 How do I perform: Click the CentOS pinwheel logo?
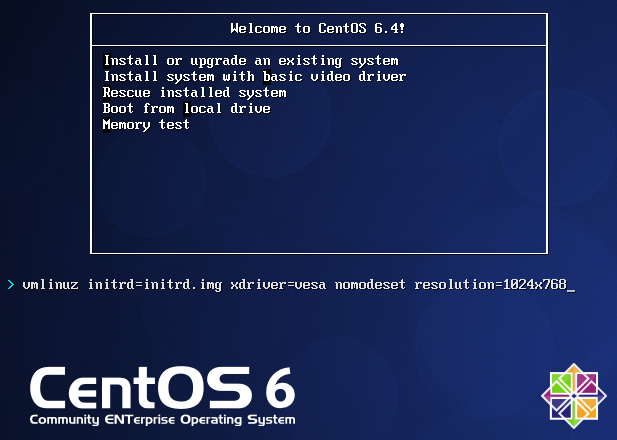pyautogui.click(x=574, y=396)
